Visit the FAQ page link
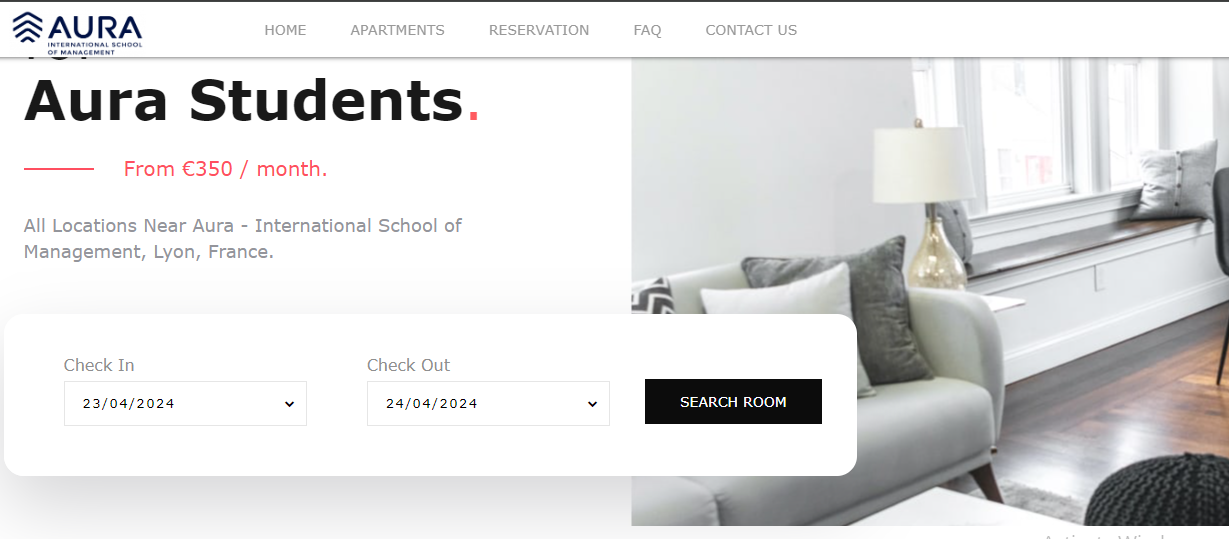 [647, 30]
